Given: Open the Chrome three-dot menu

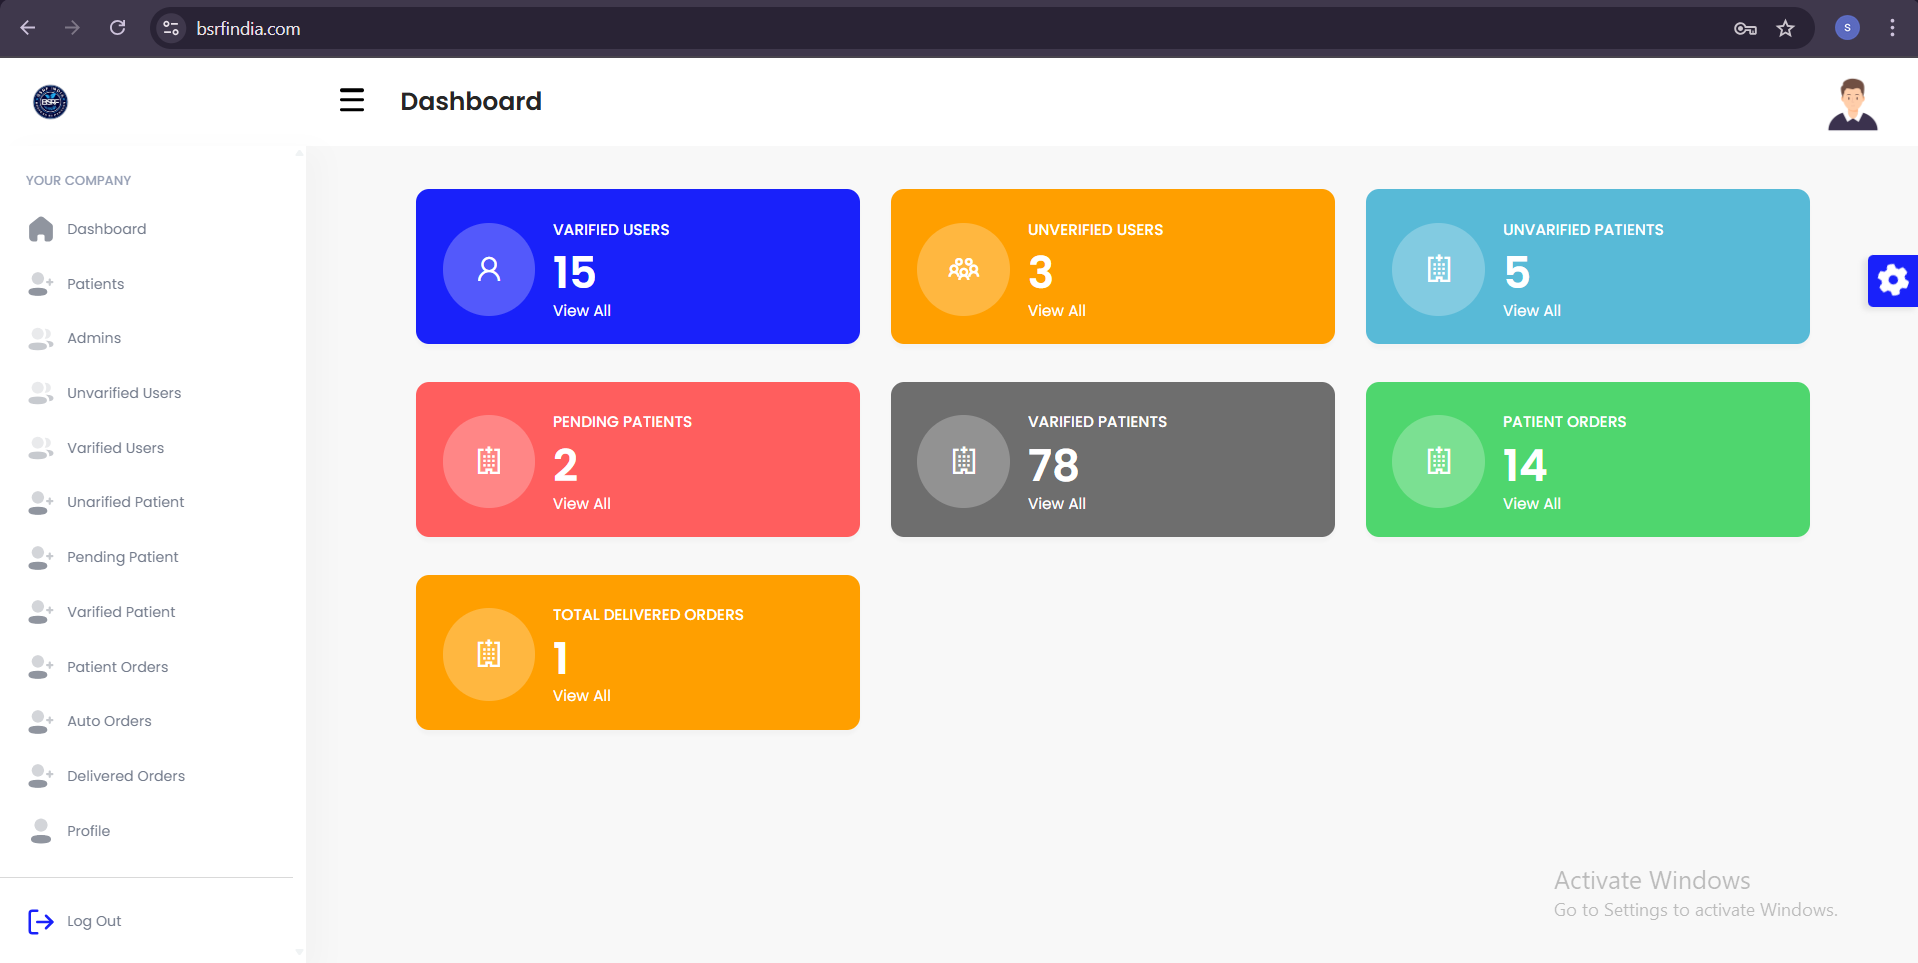Looking at the screenshot, I should tap(1891, 28).
